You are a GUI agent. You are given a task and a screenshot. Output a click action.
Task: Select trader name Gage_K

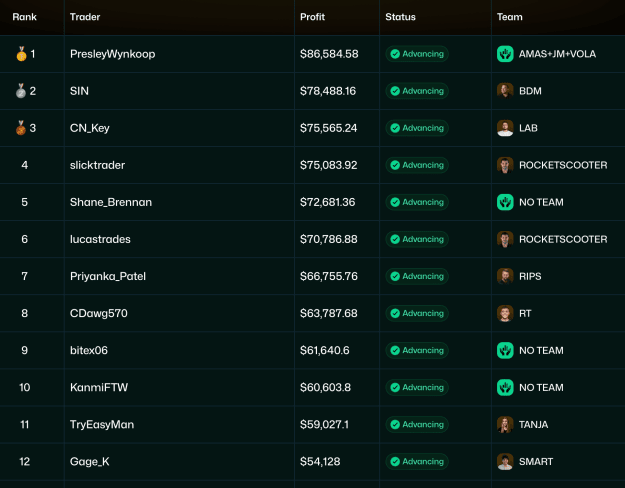tap(89, 462)
